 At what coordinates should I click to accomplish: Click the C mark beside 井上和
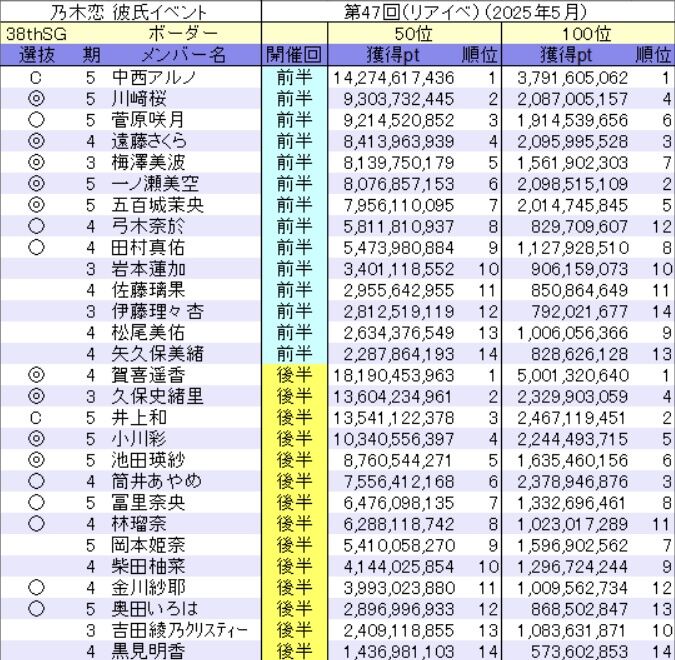(x=36, y=418)
